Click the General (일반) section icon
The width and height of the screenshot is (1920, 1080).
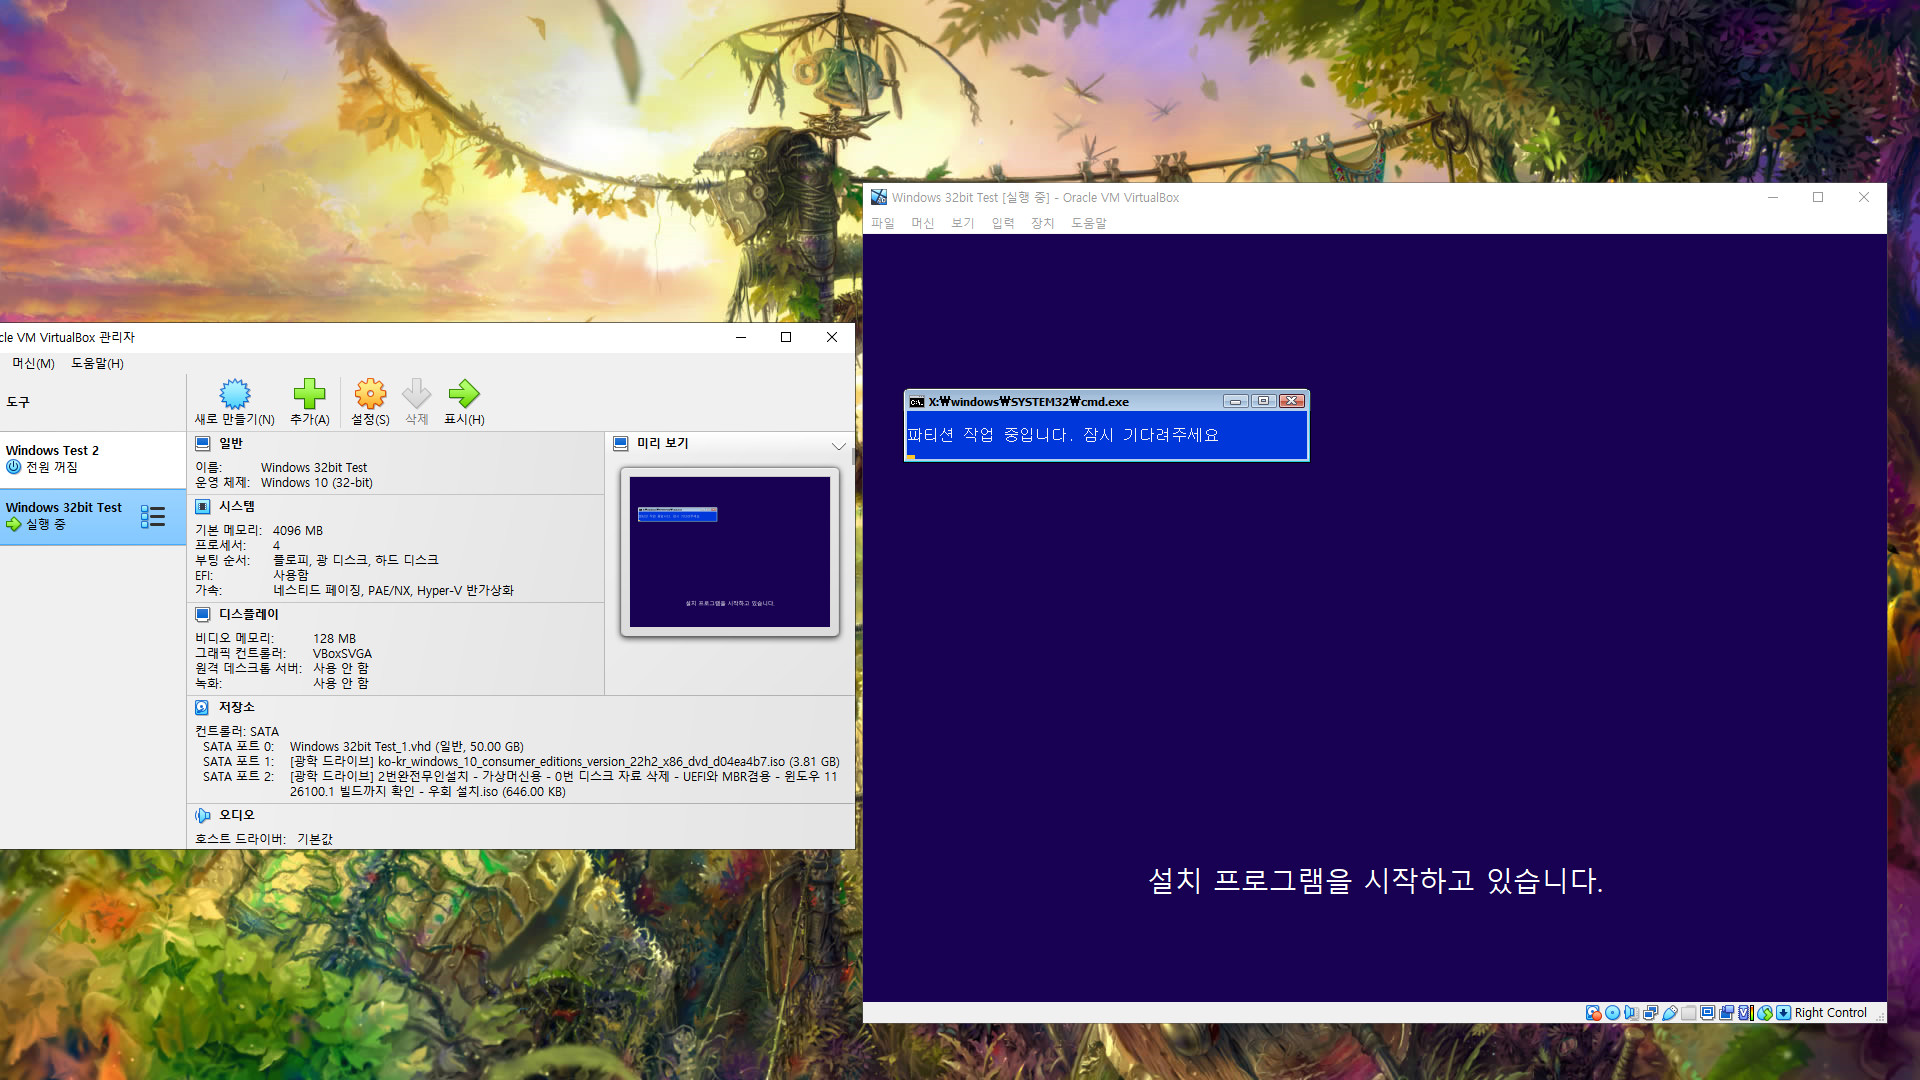tap(203, 443)
